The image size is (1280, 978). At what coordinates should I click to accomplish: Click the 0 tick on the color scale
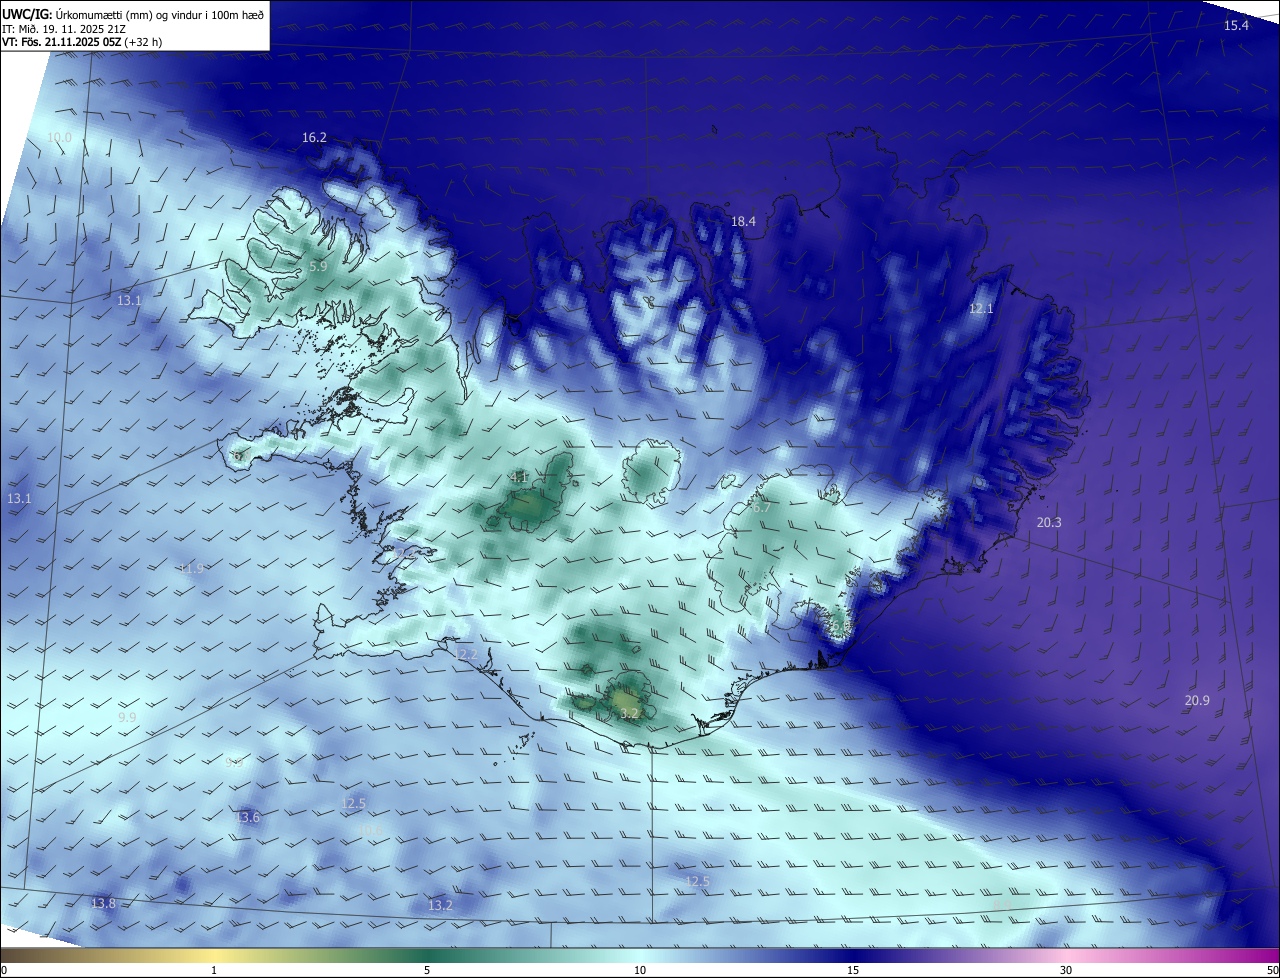click(4, 970)
